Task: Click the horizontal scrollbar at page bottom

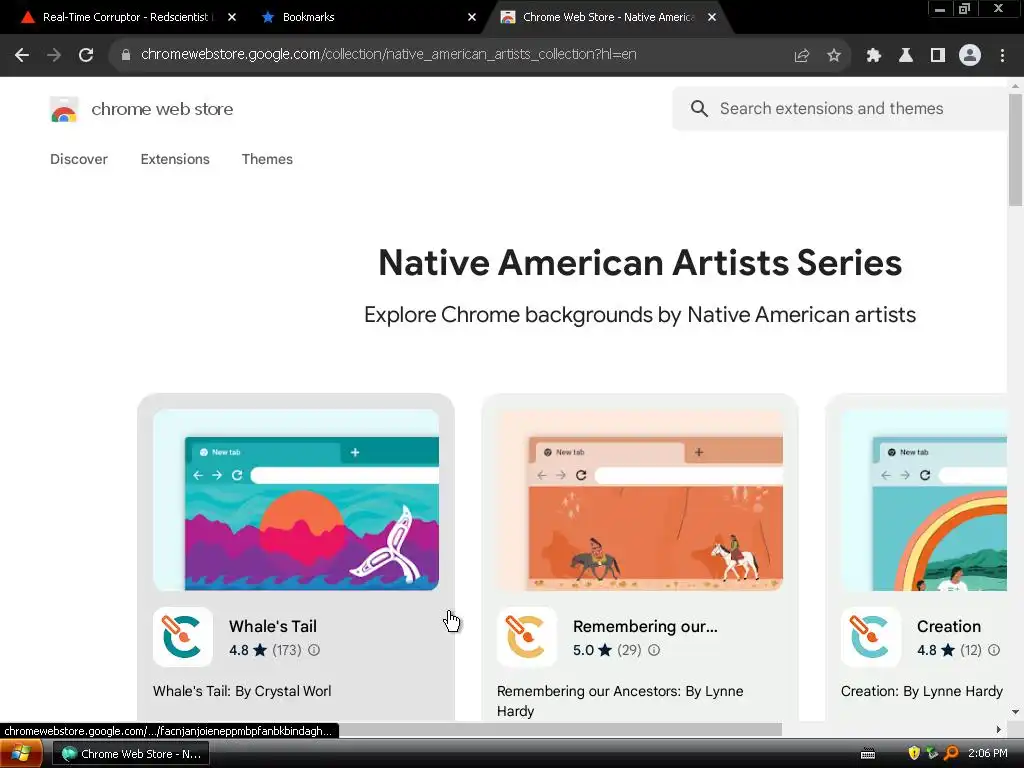Action: (560, 729)
